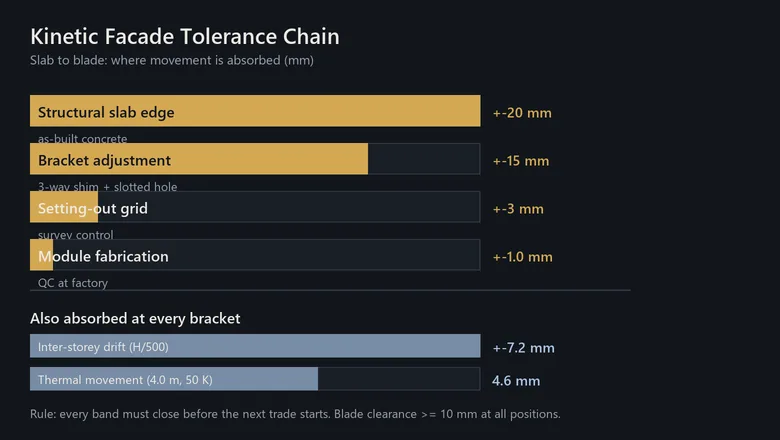Screen dimensions: 780x440
Task: Click the Slab to blade subtitle
Action: (172, 61)
